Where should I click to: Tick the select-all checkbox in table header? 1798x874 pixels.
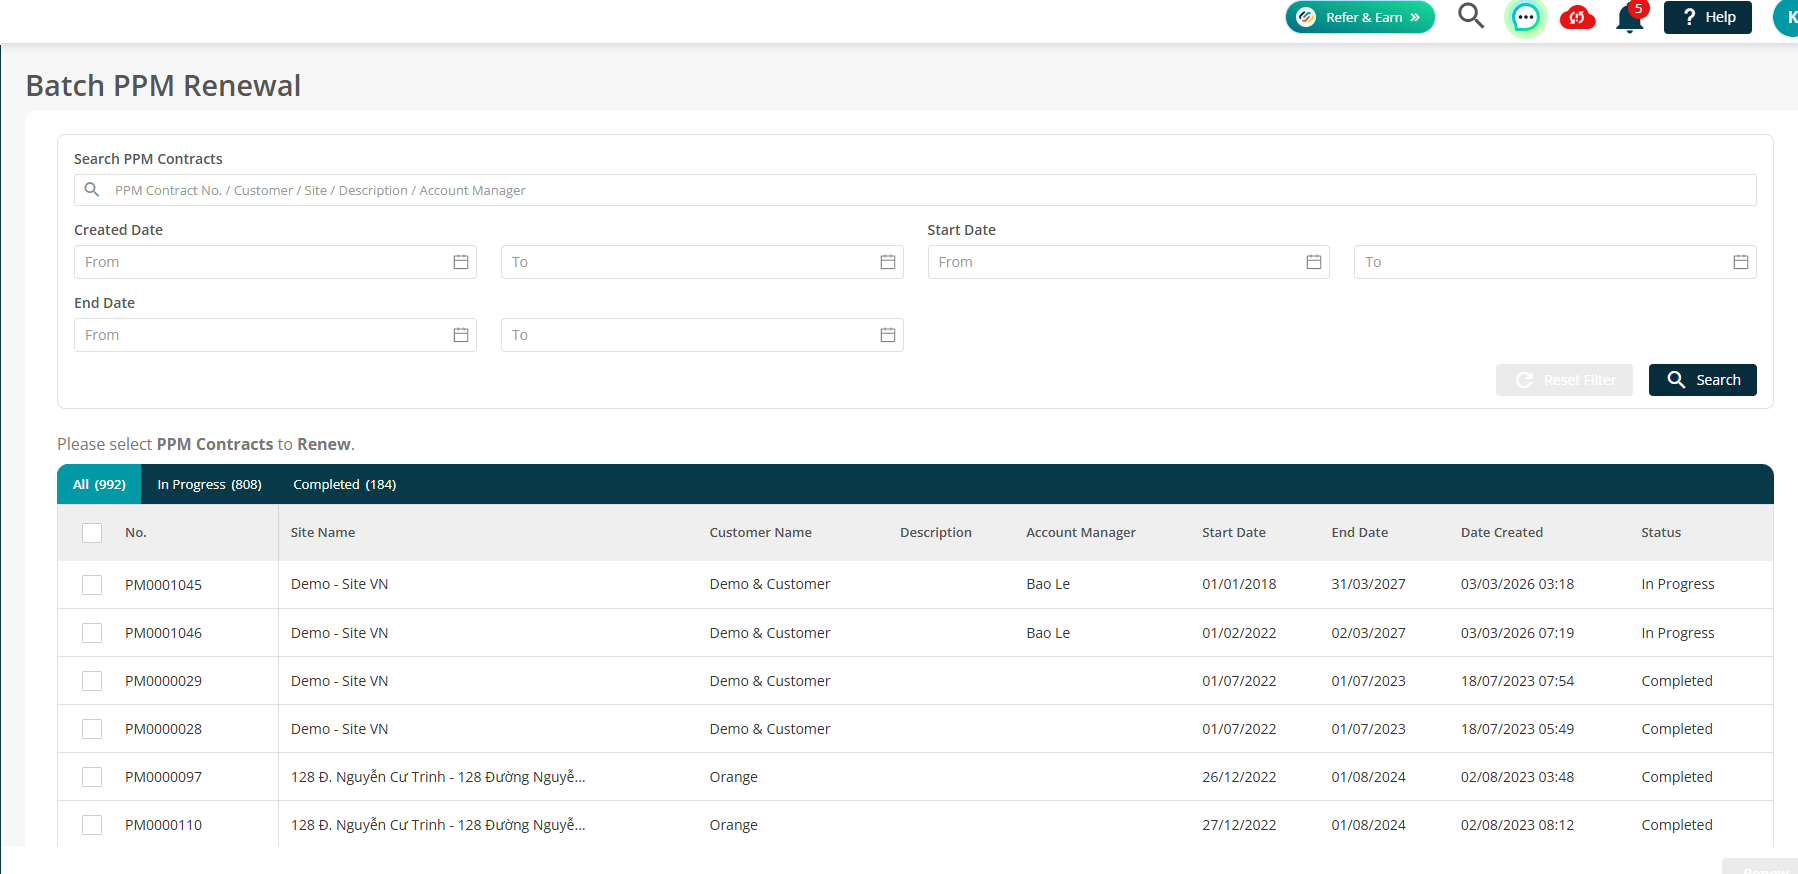(92, 533)
